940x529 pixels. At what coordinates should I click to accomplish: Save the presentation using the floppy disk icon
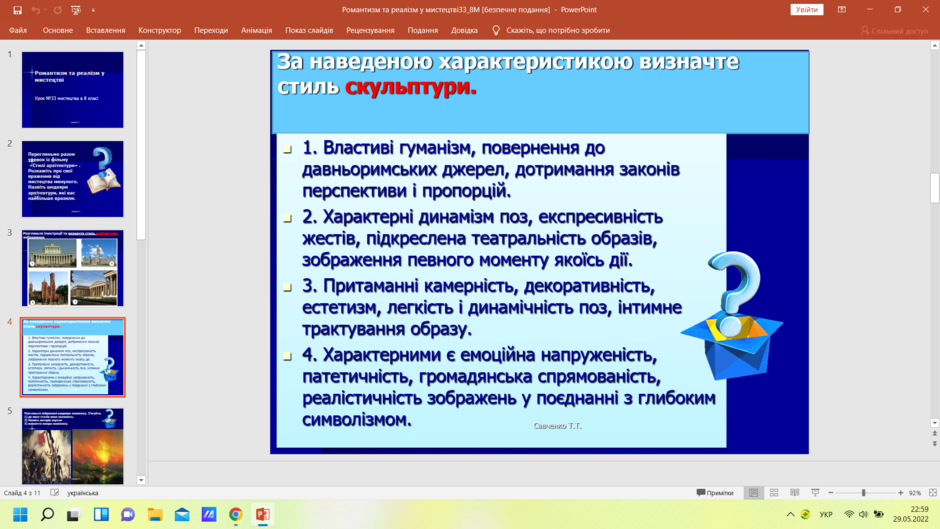(x=17, y=10)
